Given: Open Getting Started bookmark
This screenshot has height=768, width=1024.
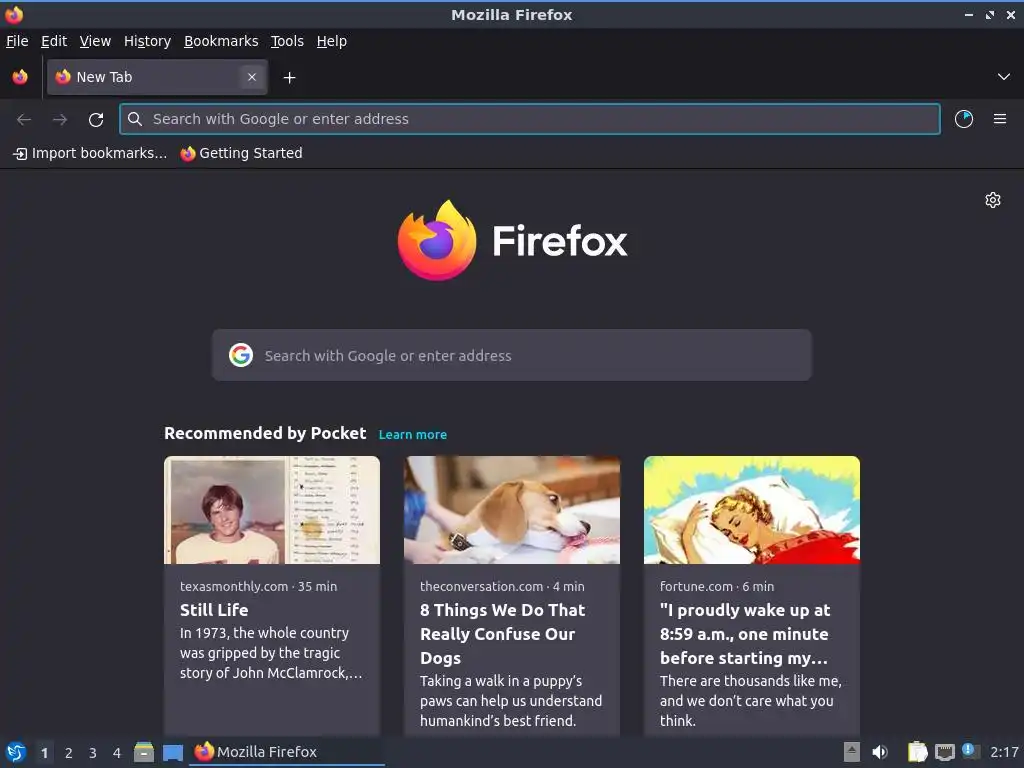Looking at the screenshot, I should [242, 153].
